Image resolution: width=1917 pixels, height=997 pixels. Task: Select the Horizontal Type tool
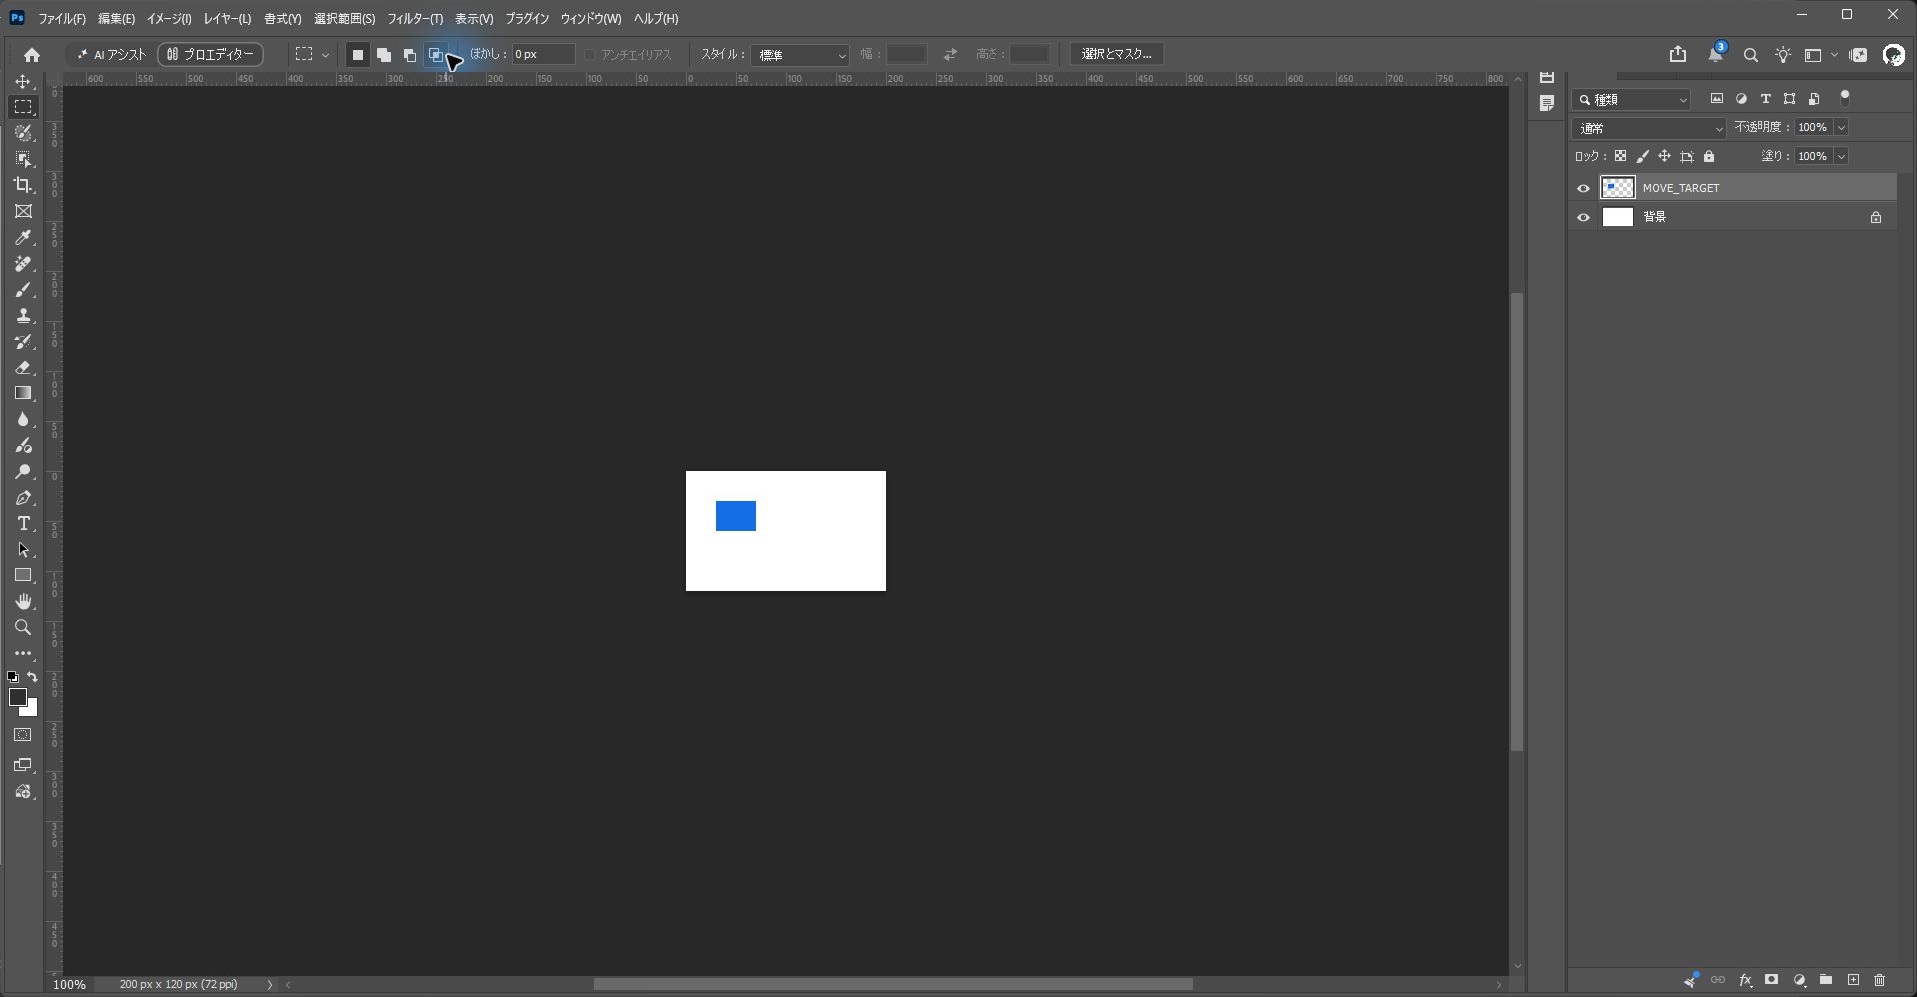pos(23,523)
